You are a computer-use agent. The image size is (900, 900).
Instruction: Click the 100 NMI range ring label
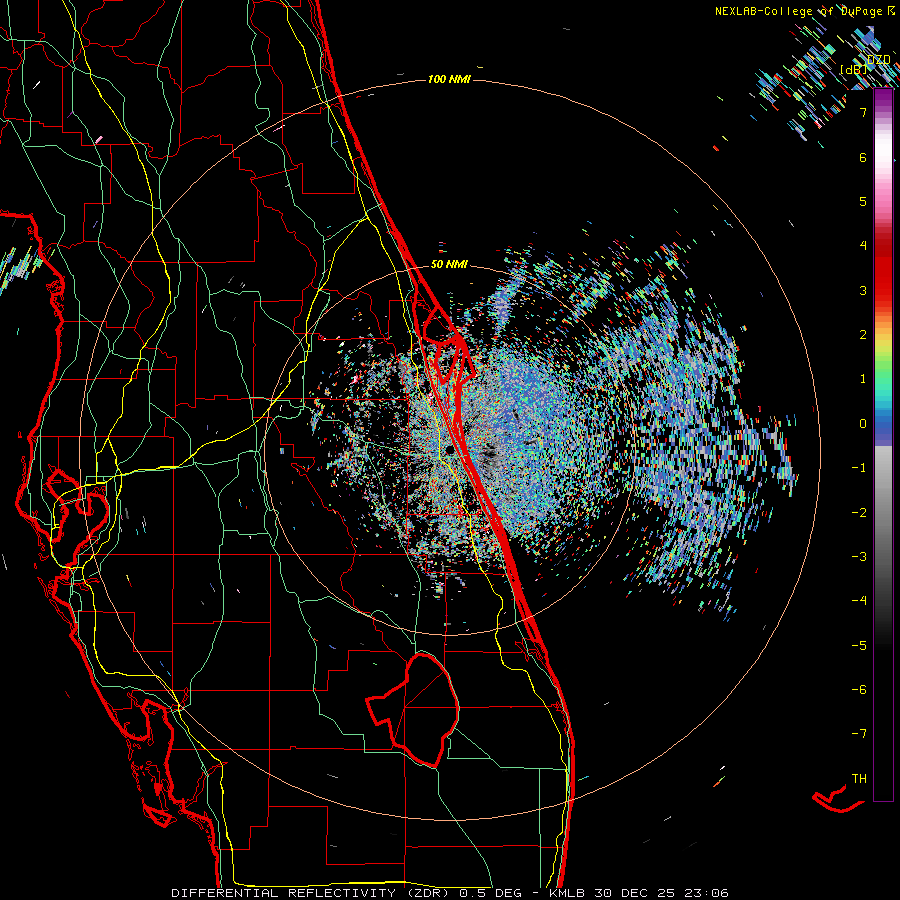pyautogui.click(x=449, y=79)
